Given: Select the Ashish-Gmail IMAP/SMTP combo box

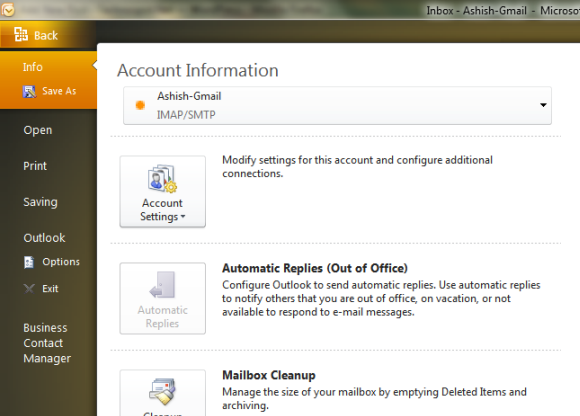Looking at the screenshot, I should pyautogui.click(x=337, y=105).
